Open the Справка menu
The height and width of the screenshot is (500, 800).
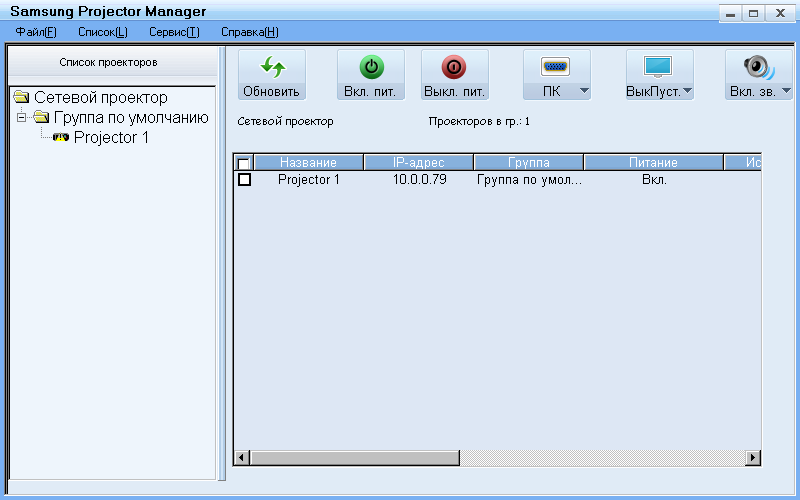coord(249,32)
